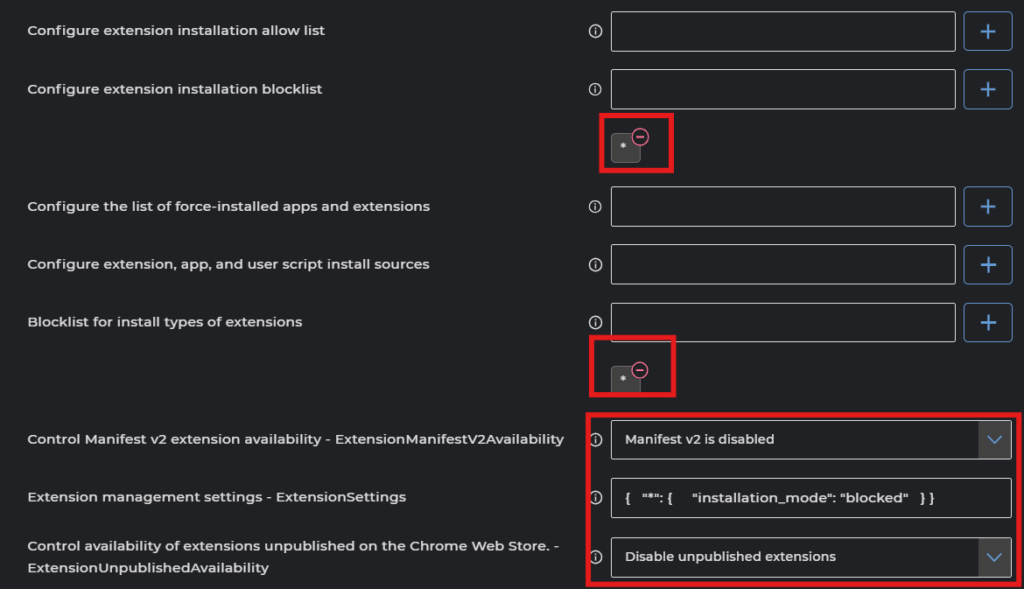This screenshot has height=589, width=1024.
Task: Open info for force-installed apps setting
Action: click(x=596, y=207)
